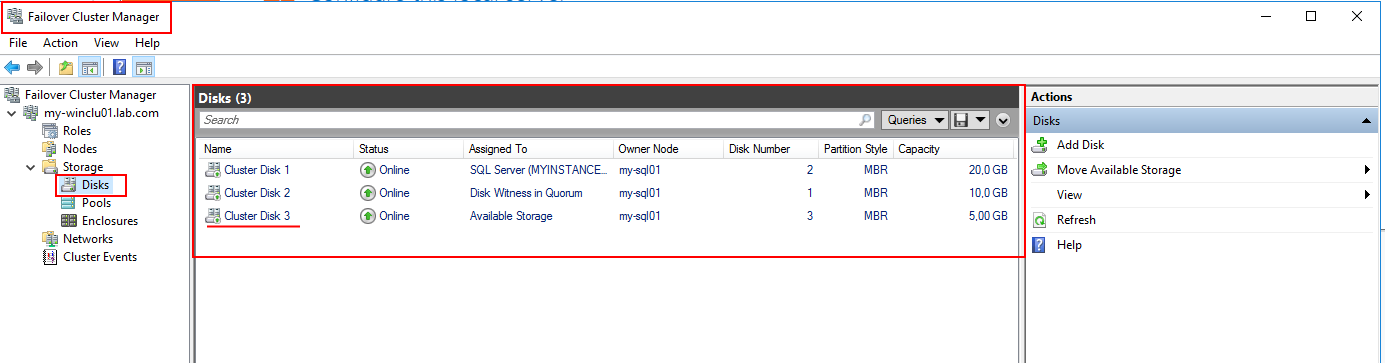This screenshot has width=1385, height=363.
Task: Click Help link in Actions pane
Action: [x=1069, y=245]
